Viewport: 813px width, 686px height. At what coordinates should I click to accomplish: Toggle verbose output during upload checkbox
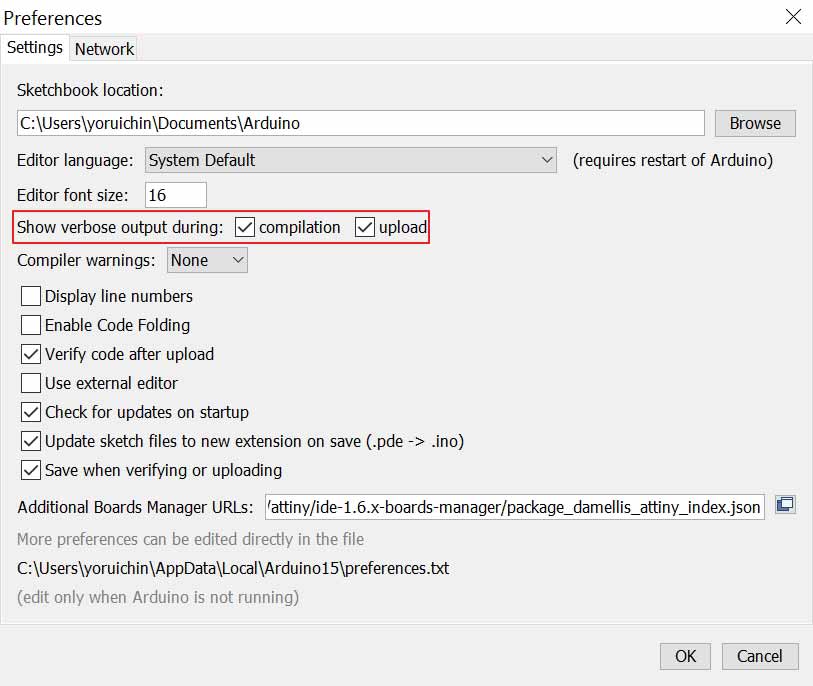365,227
